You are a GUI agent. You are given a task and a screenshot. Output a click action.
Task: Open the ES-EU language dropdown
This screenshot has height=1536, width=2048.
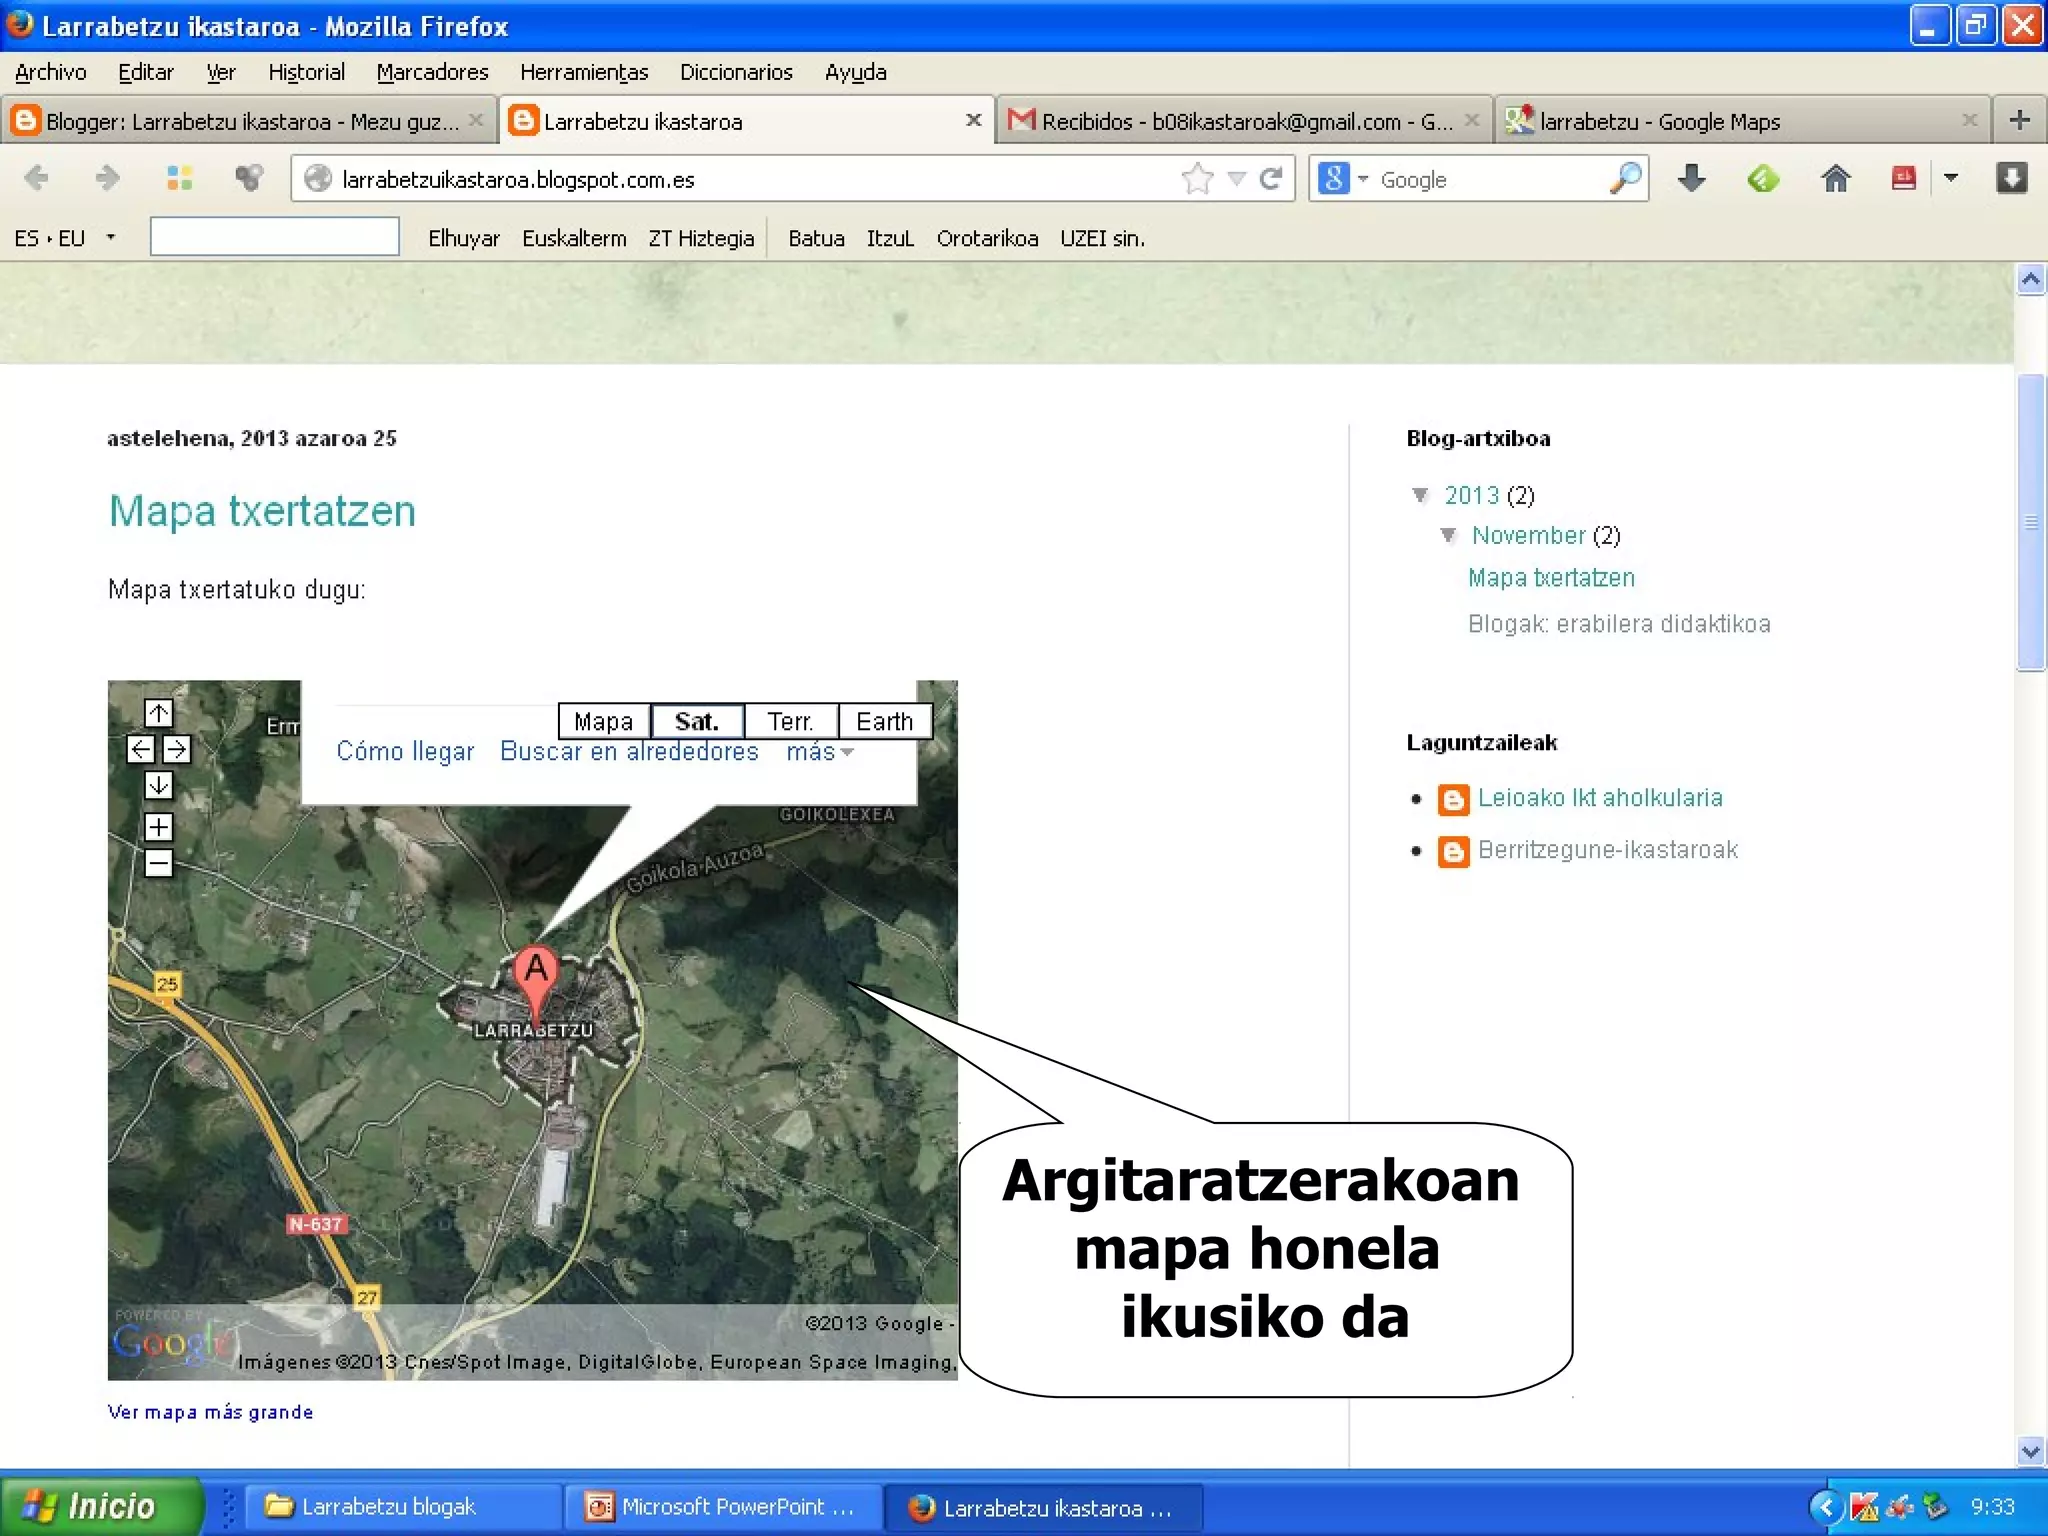(x=110, y=238)
